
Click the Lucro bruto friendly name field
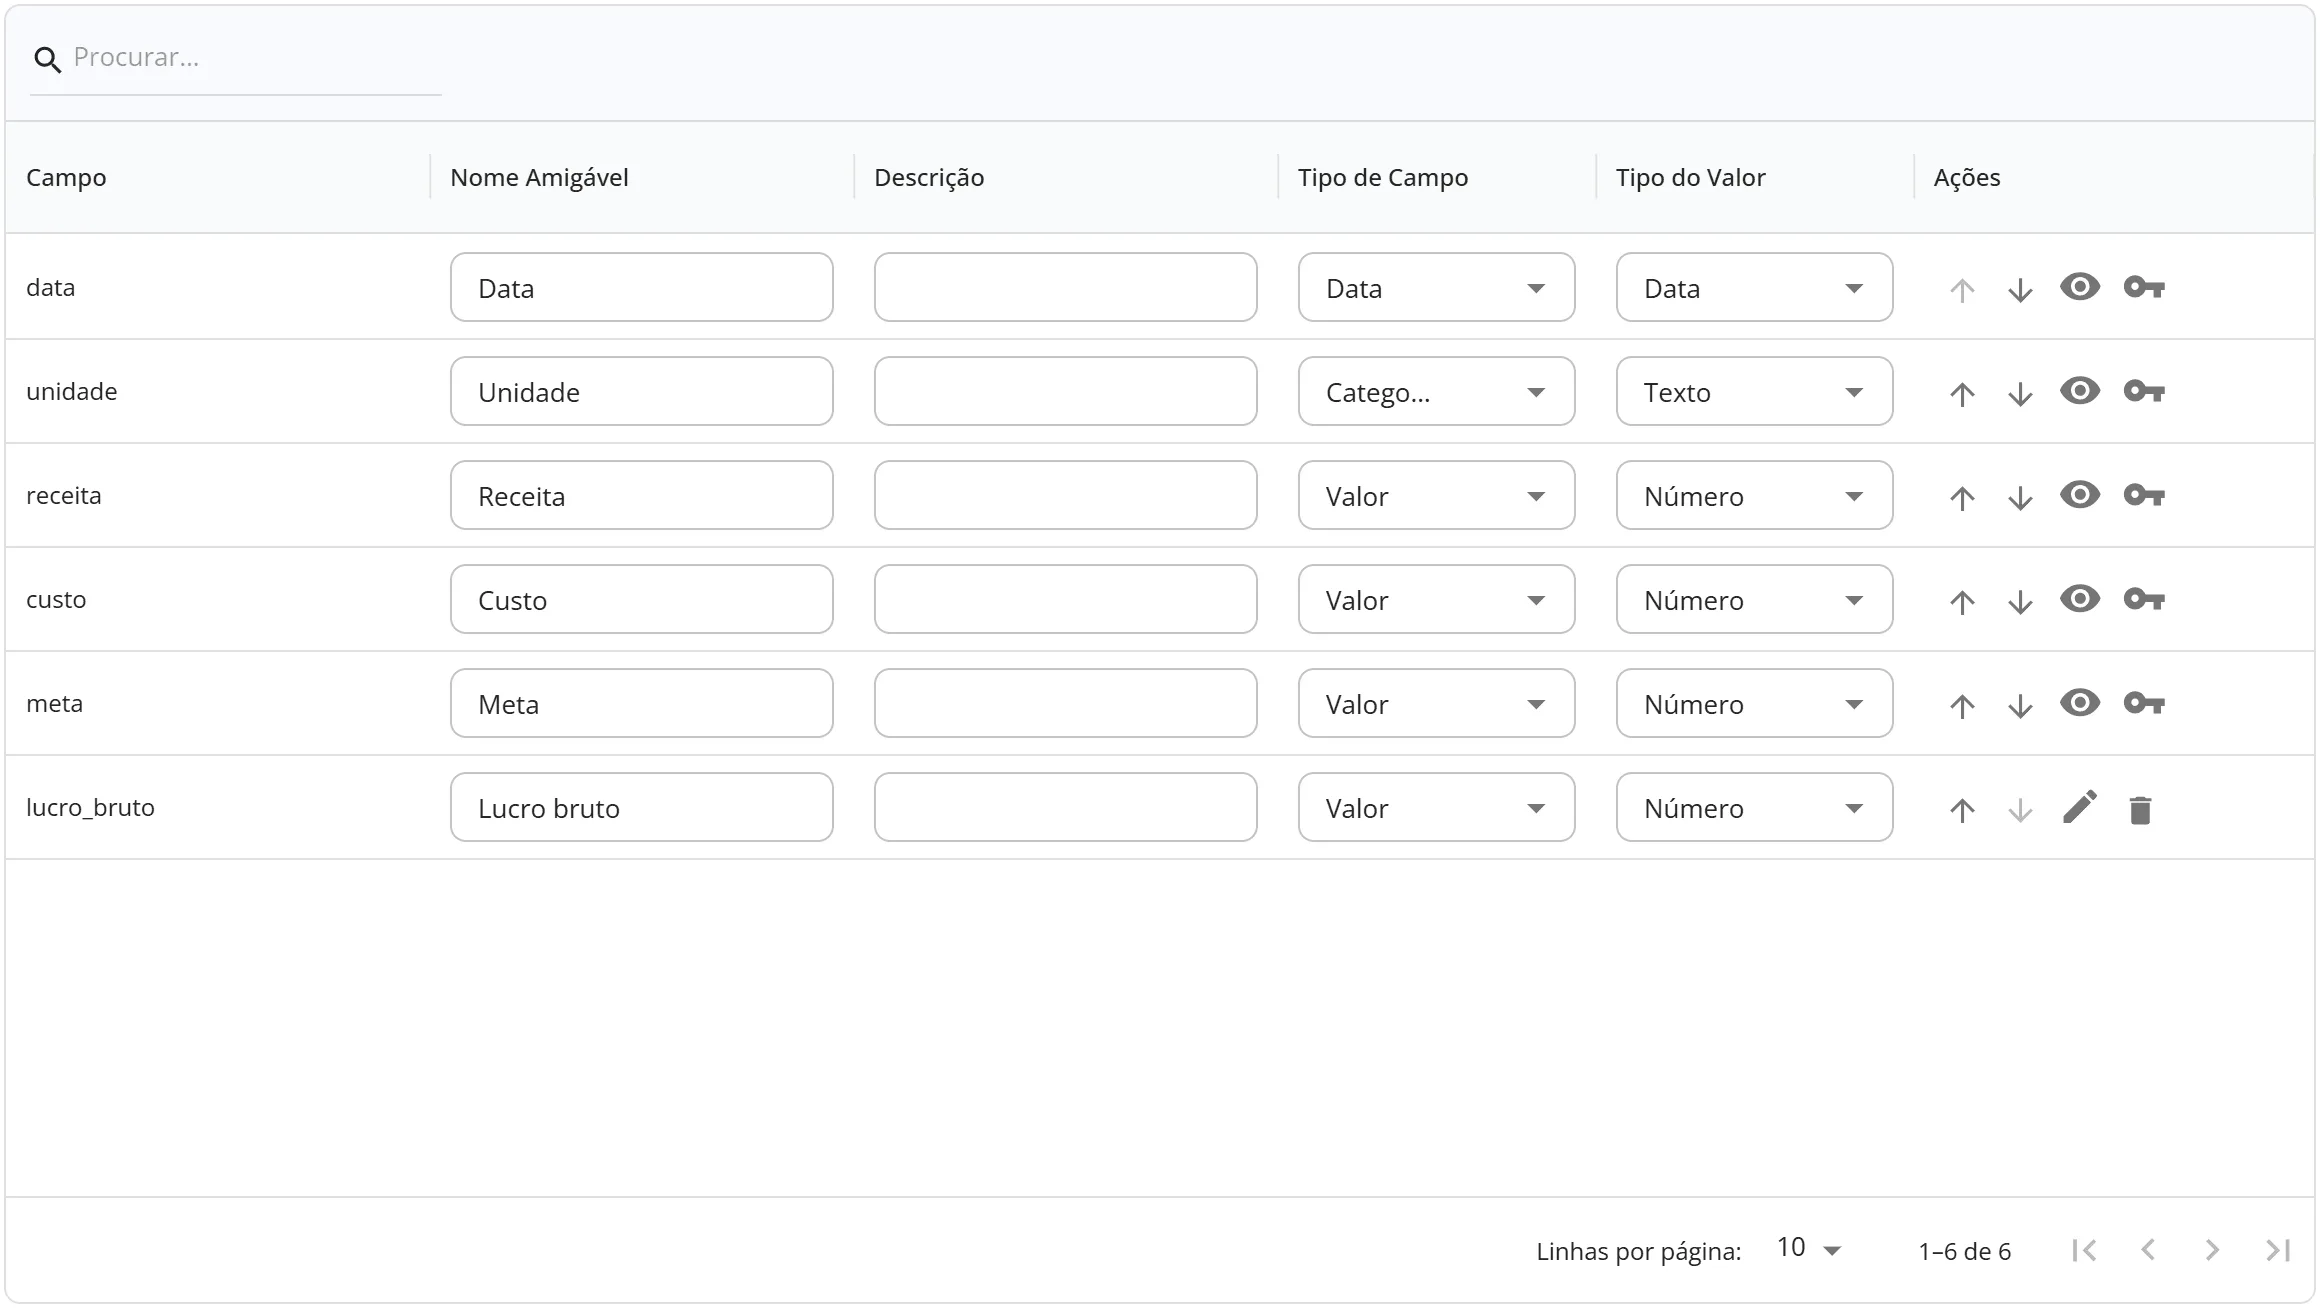point(642,807)
